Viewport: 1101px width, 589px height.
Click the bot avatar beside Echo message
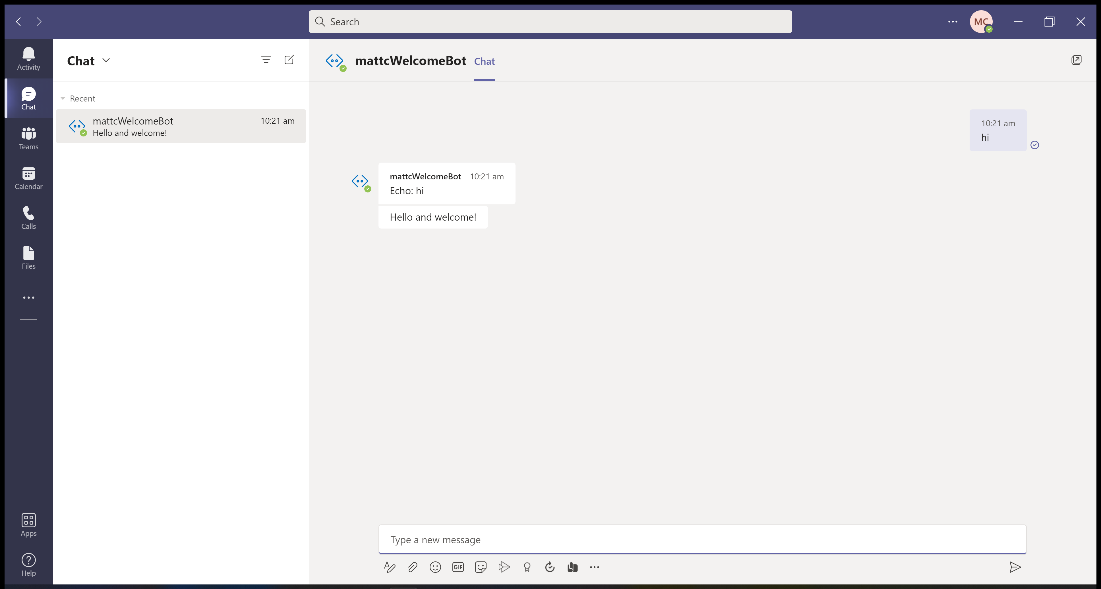pyautogui.click(x=361, y=183)
